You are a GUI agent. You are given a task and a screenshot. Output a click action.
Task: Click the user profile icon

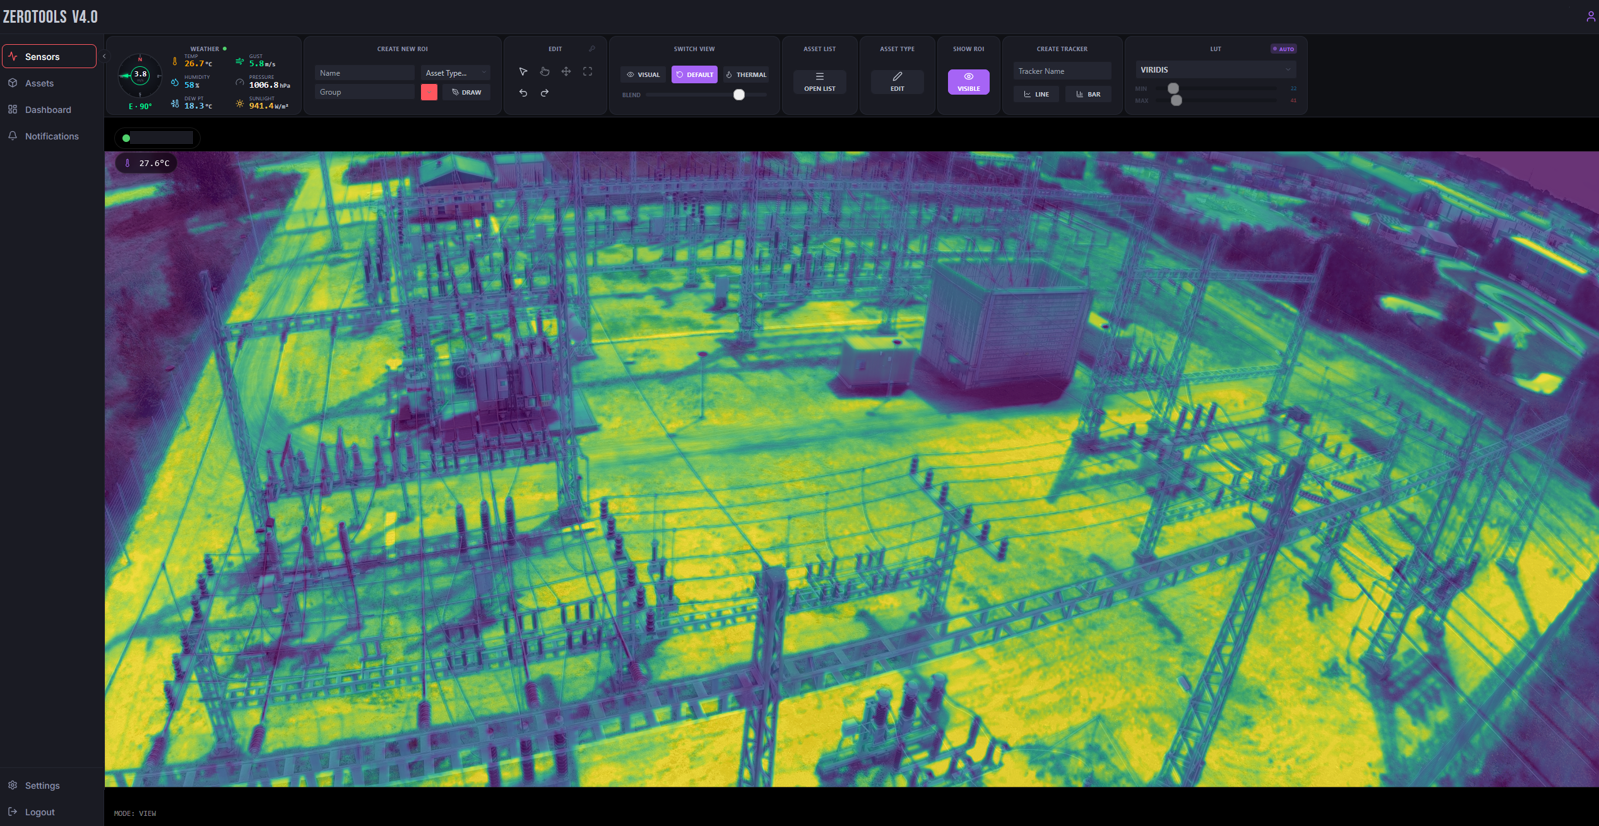[x=1590, y=16]
